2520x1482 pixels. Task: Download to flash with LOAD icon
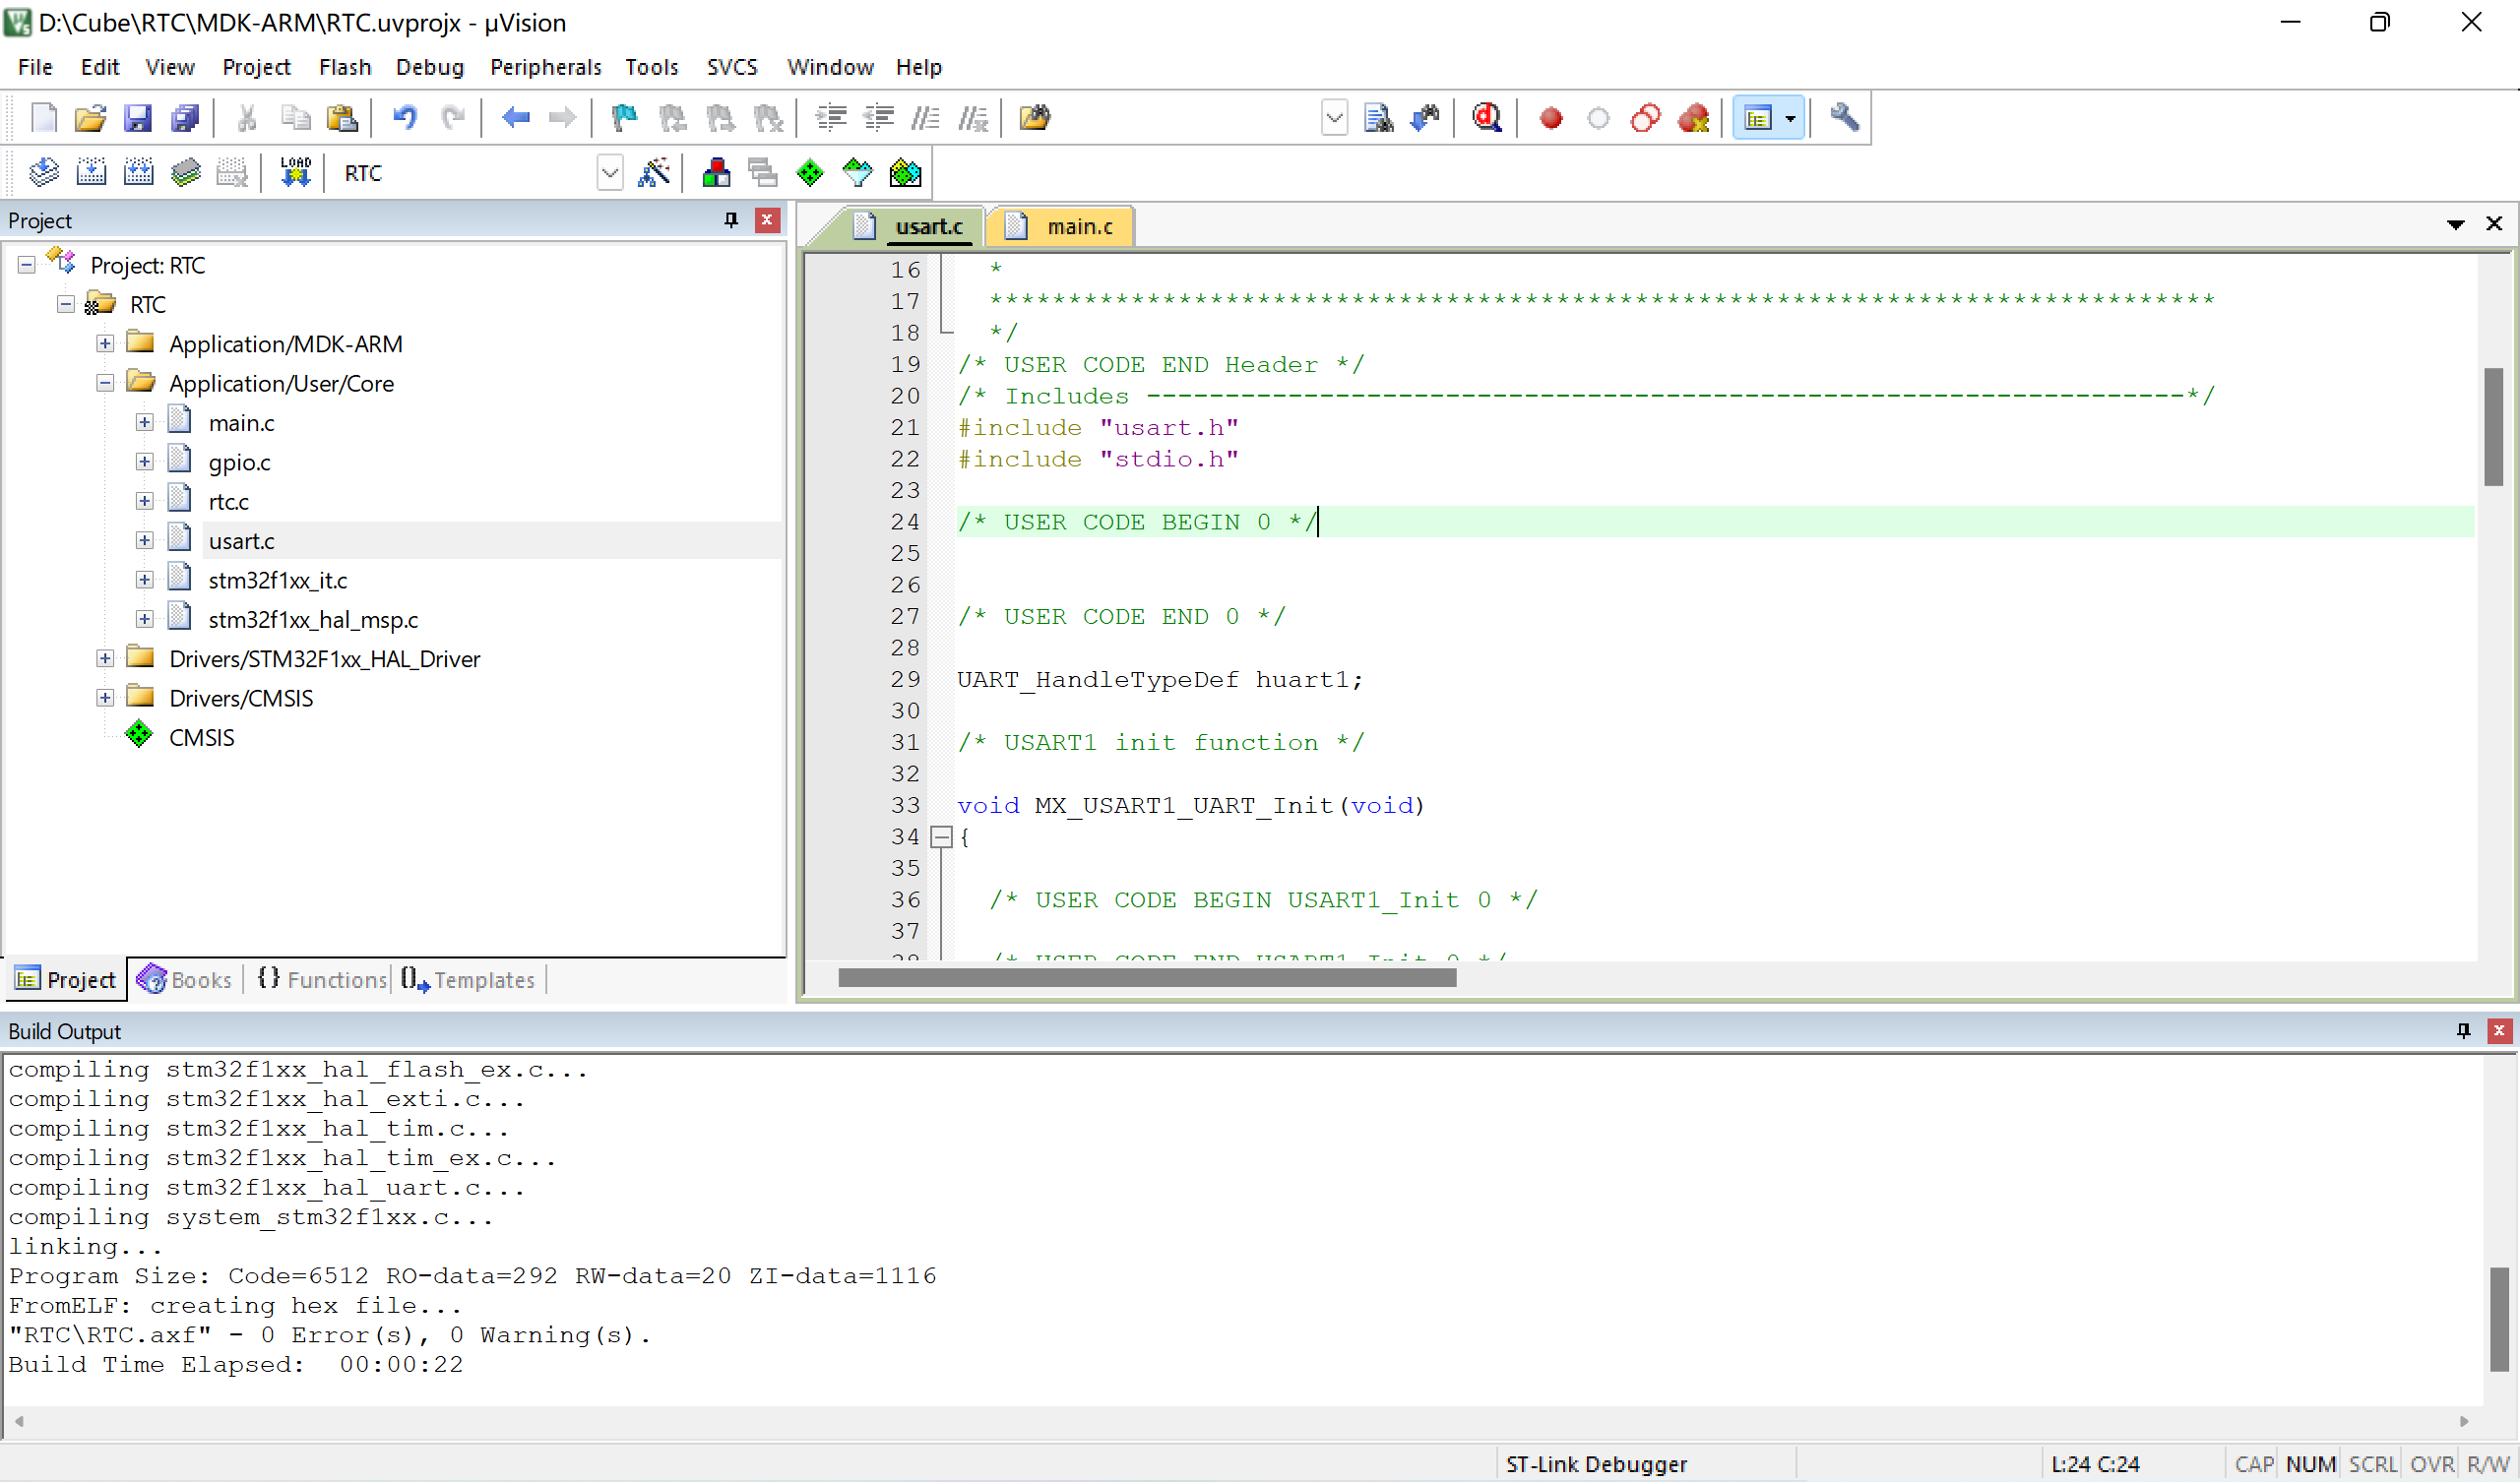(296, 173)
